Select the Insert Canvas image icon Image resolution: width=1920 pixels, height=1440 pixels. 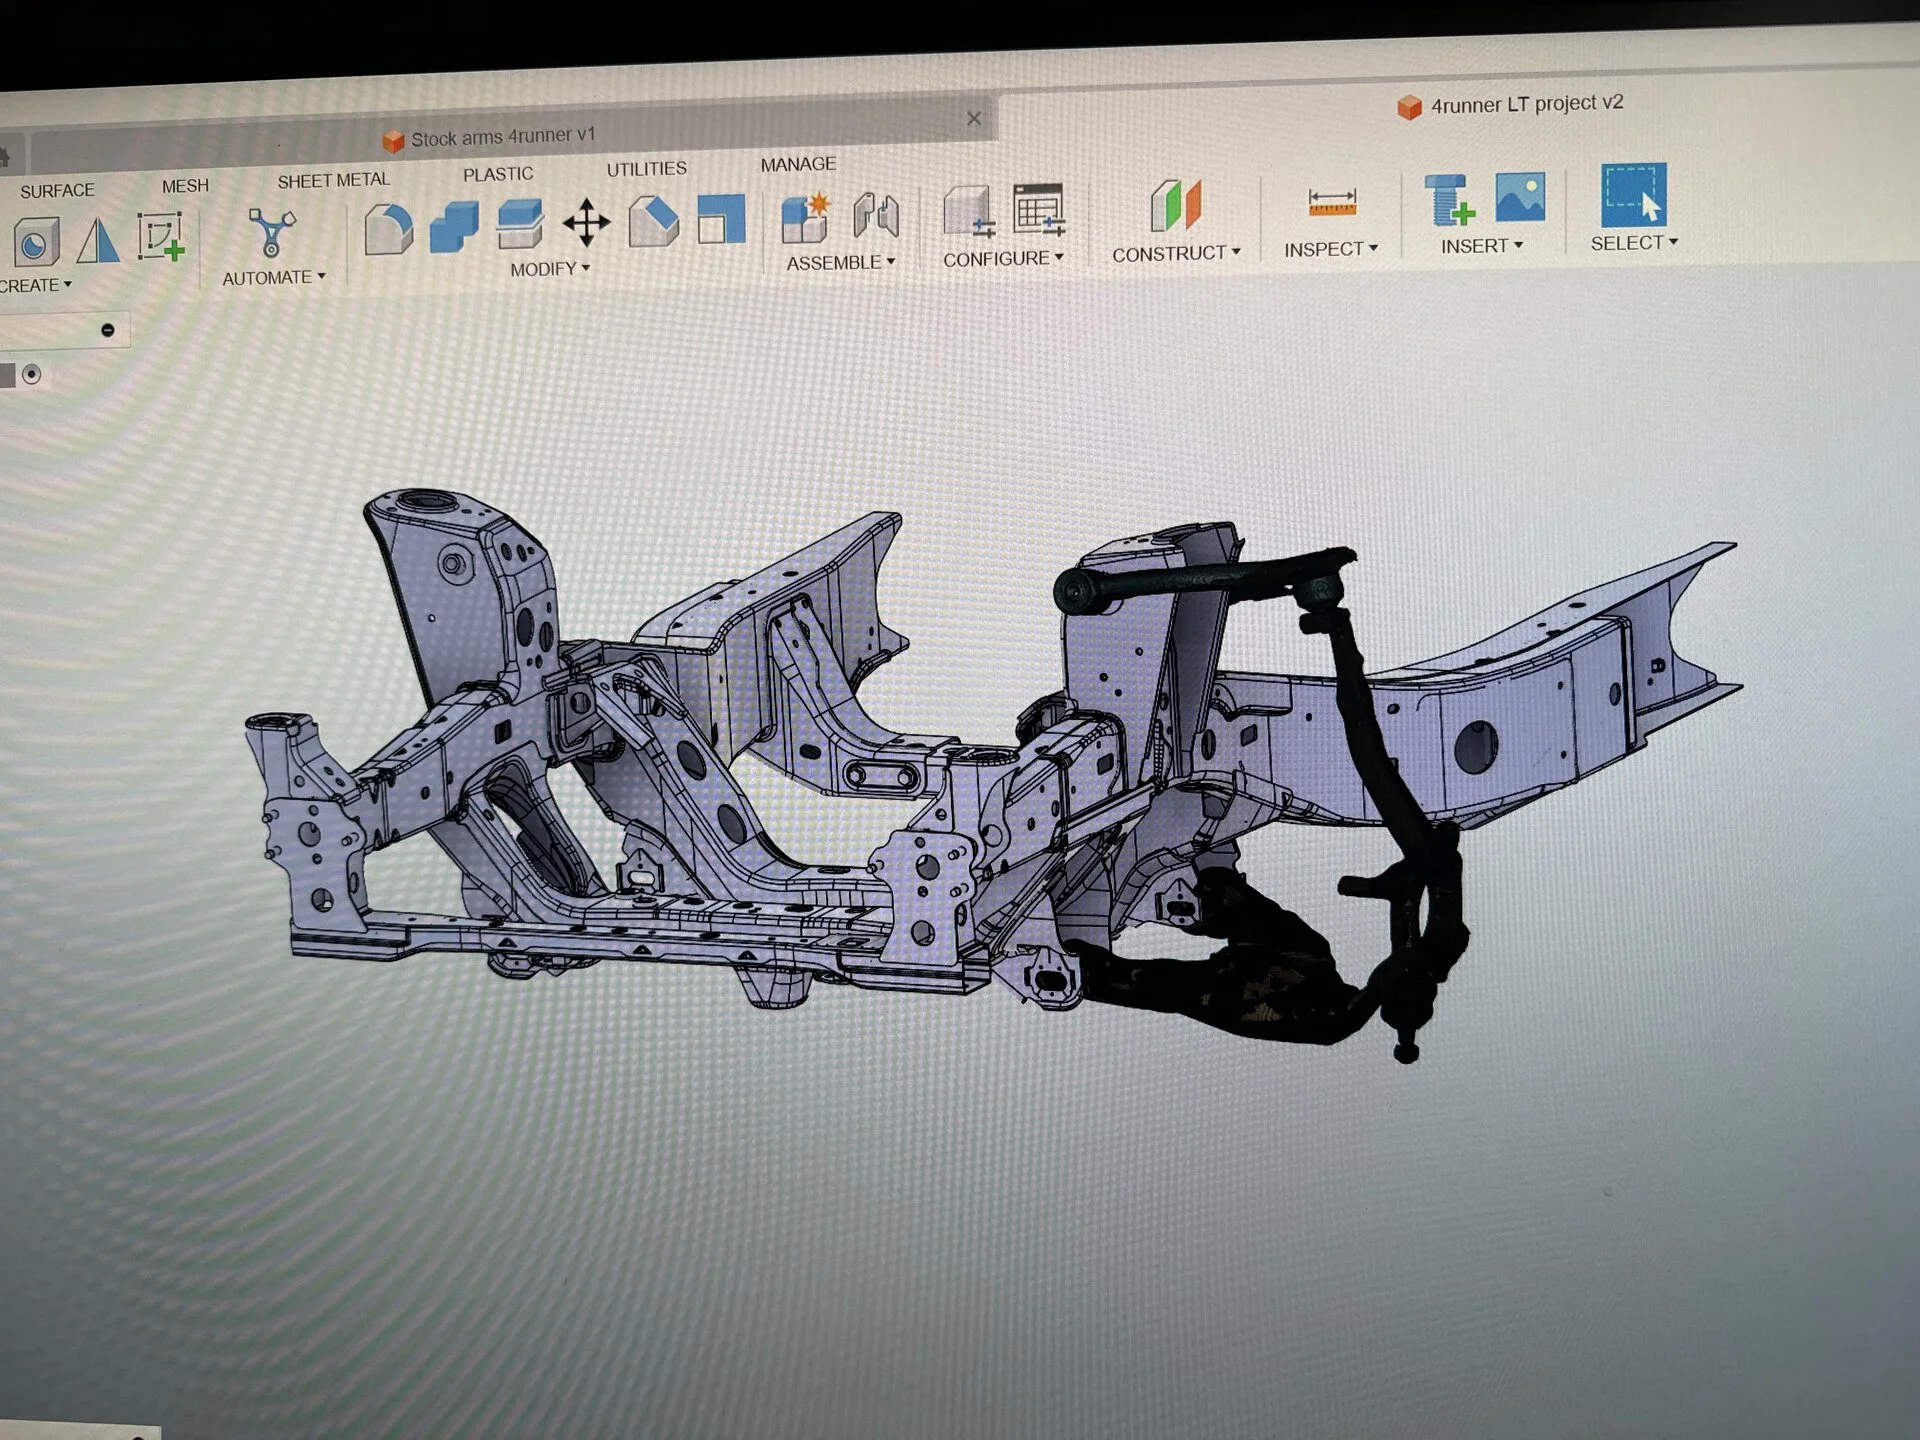coord(1520,196)
